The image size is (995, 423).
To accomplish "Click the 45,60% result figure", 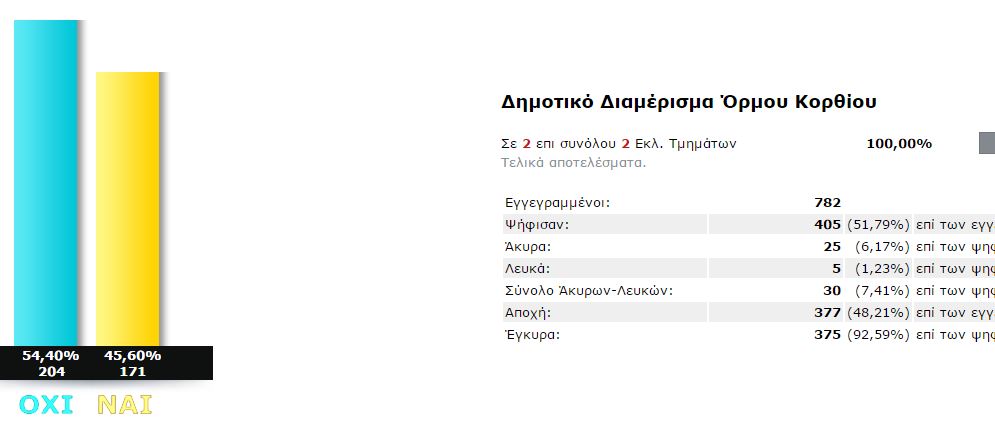I will tap(132, 356).
